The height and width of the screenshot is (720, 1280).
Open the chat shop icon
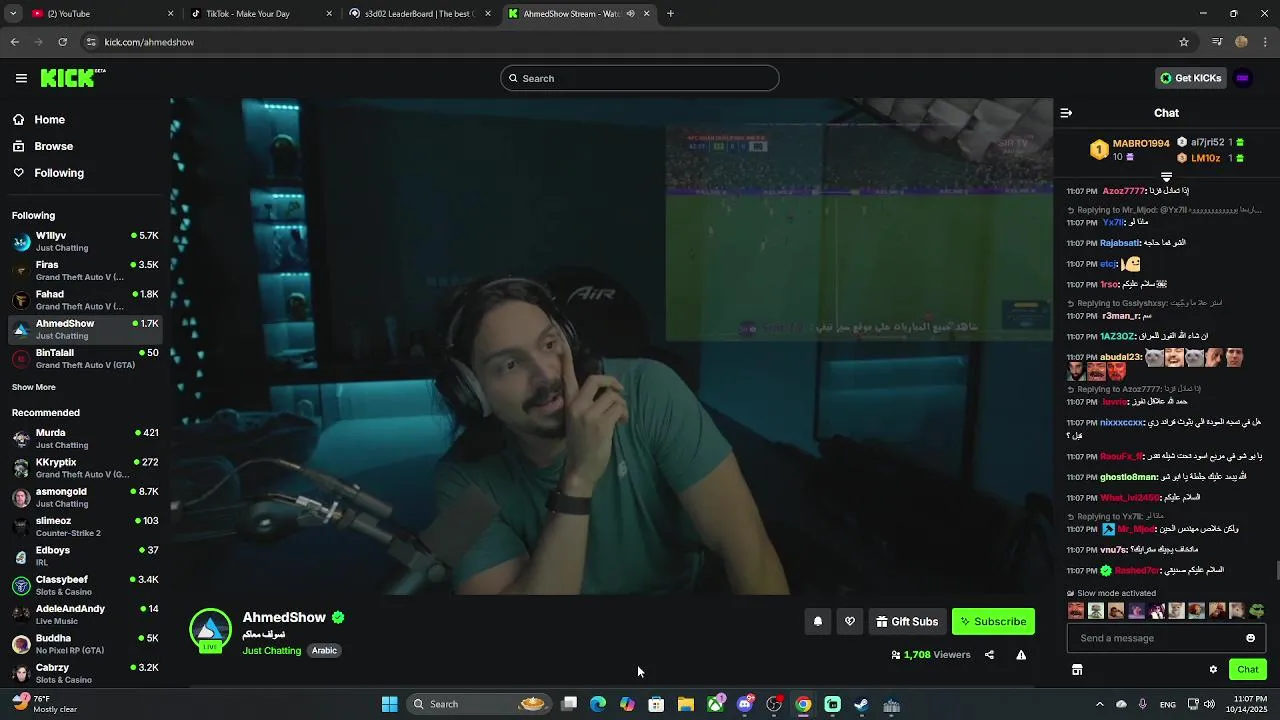click(1077, 670)
